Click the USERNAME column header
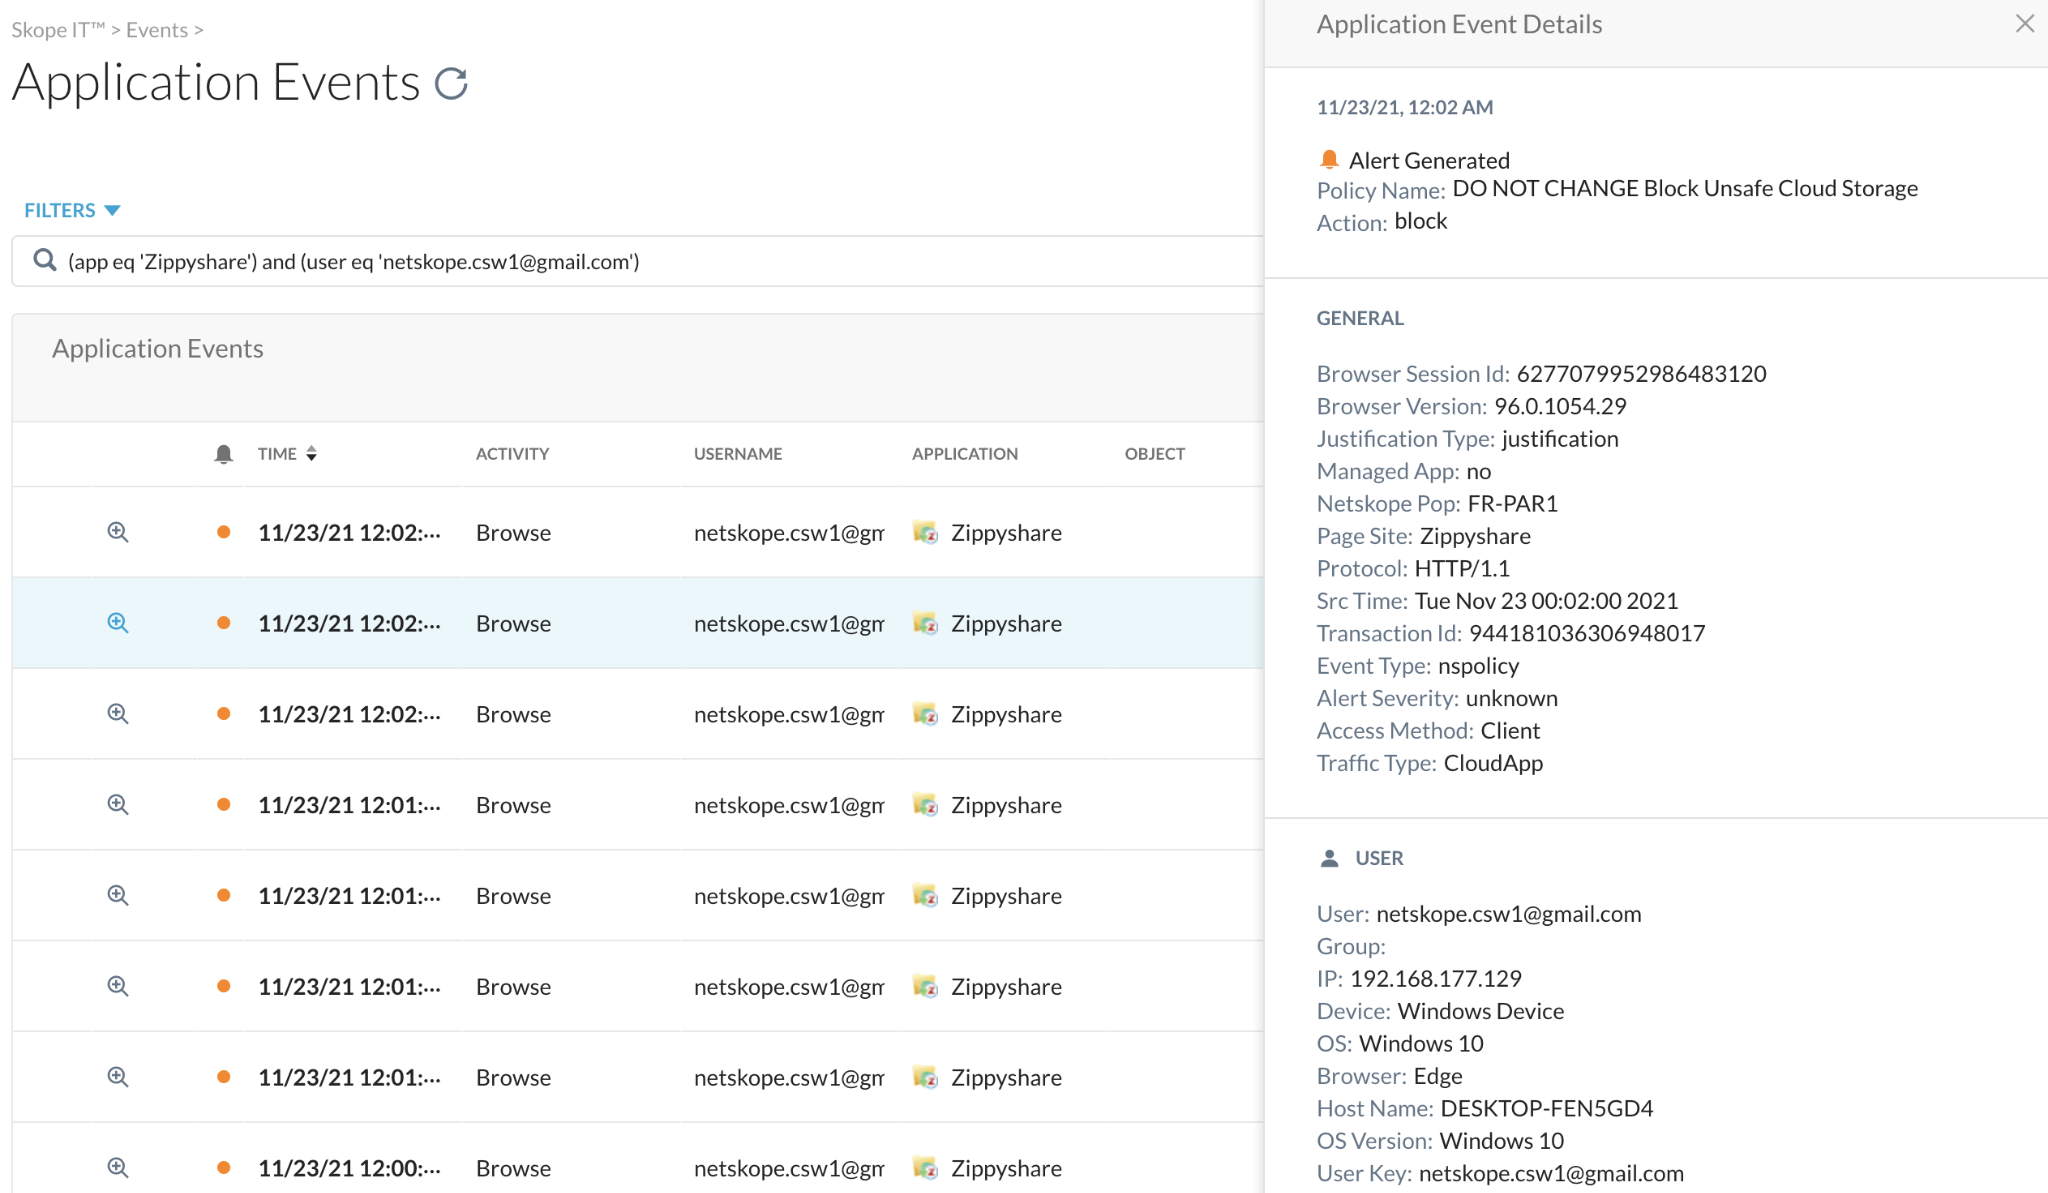The height and width of the screenshot is (1193, 2048). (738, 454)
